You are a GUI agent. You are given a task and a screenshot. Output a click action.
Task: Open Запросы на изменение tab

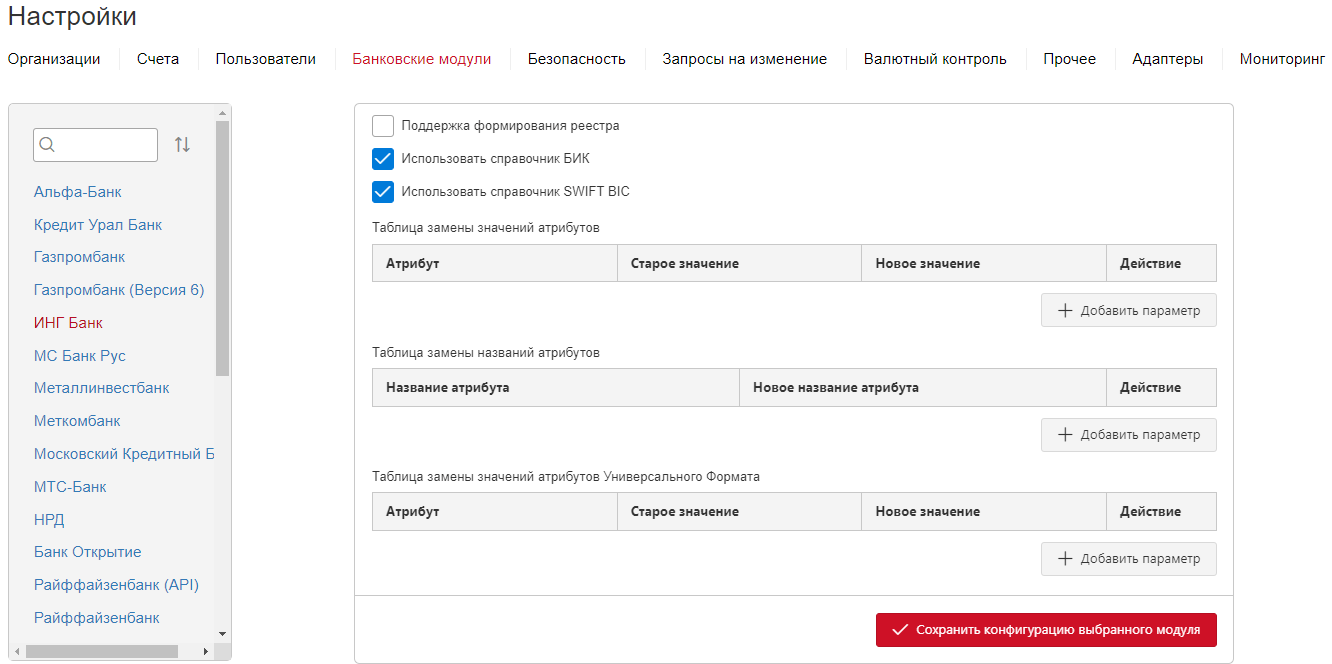[x=745, y=59]
